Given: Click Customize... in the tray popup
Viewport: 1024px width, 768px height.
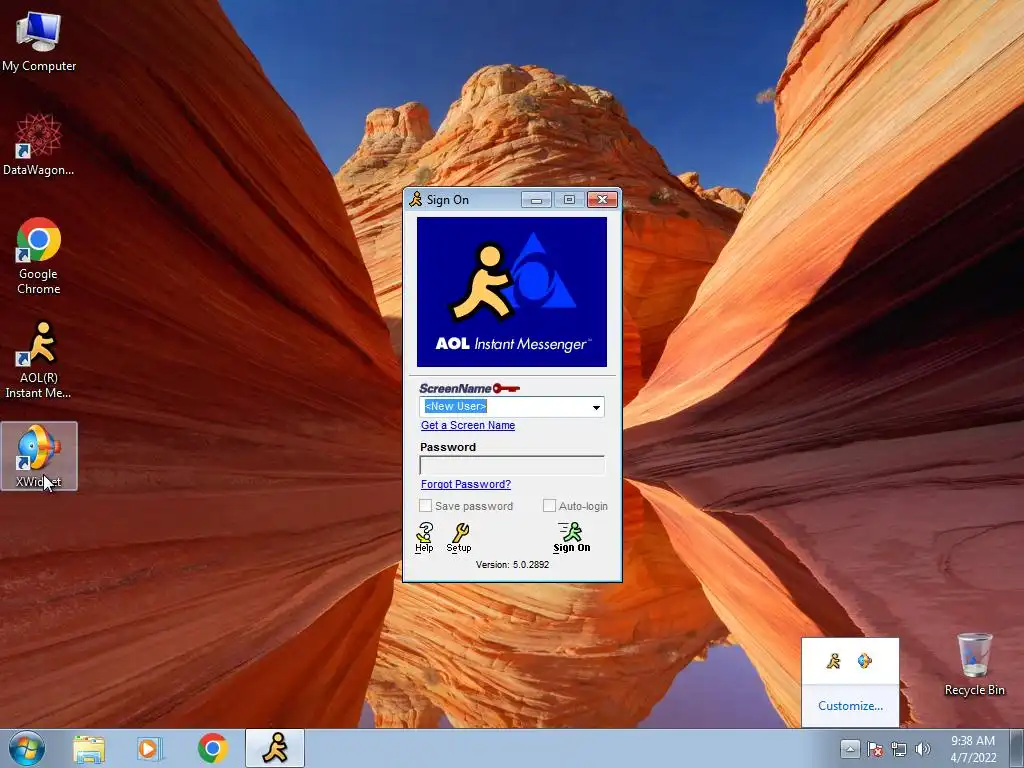Looking at the screenshot, I should pyautogui.click(x=850, y=706).
